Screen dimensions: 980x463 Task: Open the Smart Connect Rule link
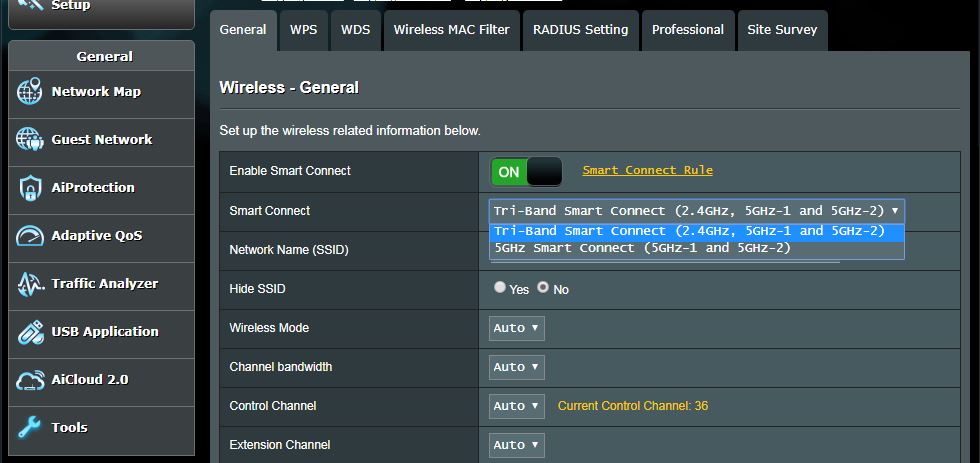(x=648, y=170)
